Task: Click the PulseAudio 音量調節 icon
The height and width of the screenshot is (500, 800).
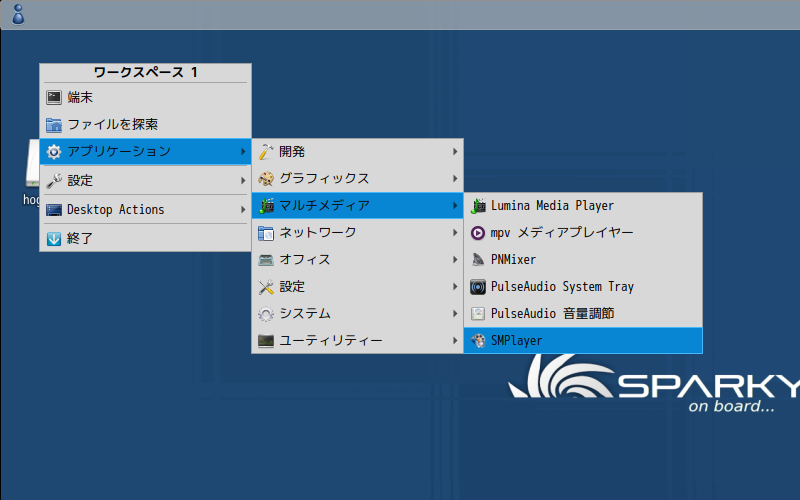Action: point(478,313)
